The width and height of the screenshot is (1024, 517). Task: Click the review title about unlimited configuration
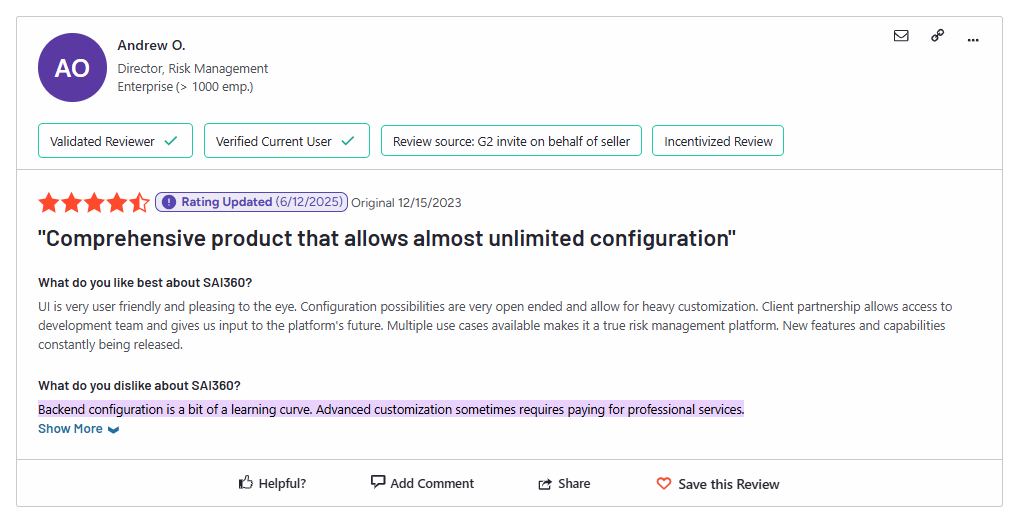[x=387, y=239]
